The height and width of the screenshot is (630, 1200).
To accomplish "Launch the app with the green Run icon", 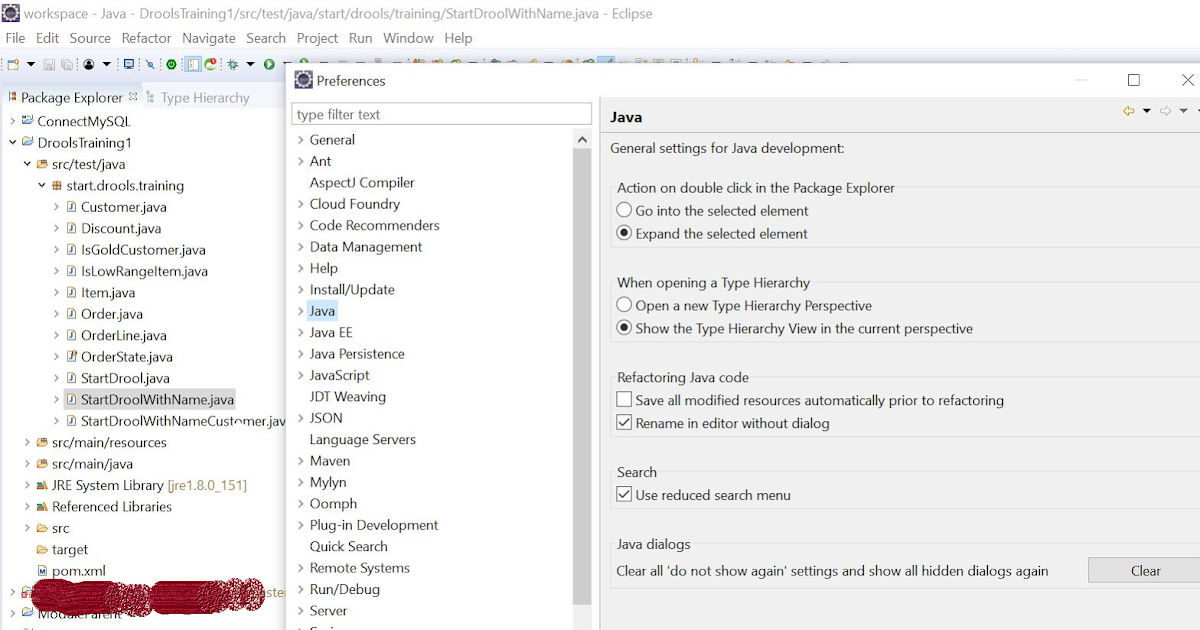I will click(x=268, y=63).
